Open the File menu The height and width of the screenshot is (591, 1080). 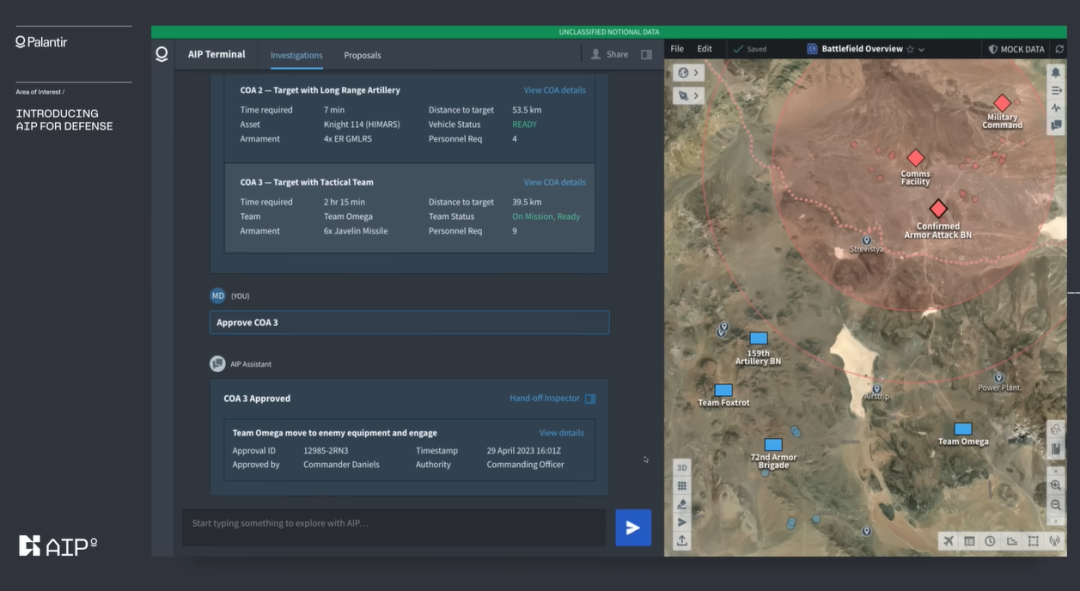point(677,49)
